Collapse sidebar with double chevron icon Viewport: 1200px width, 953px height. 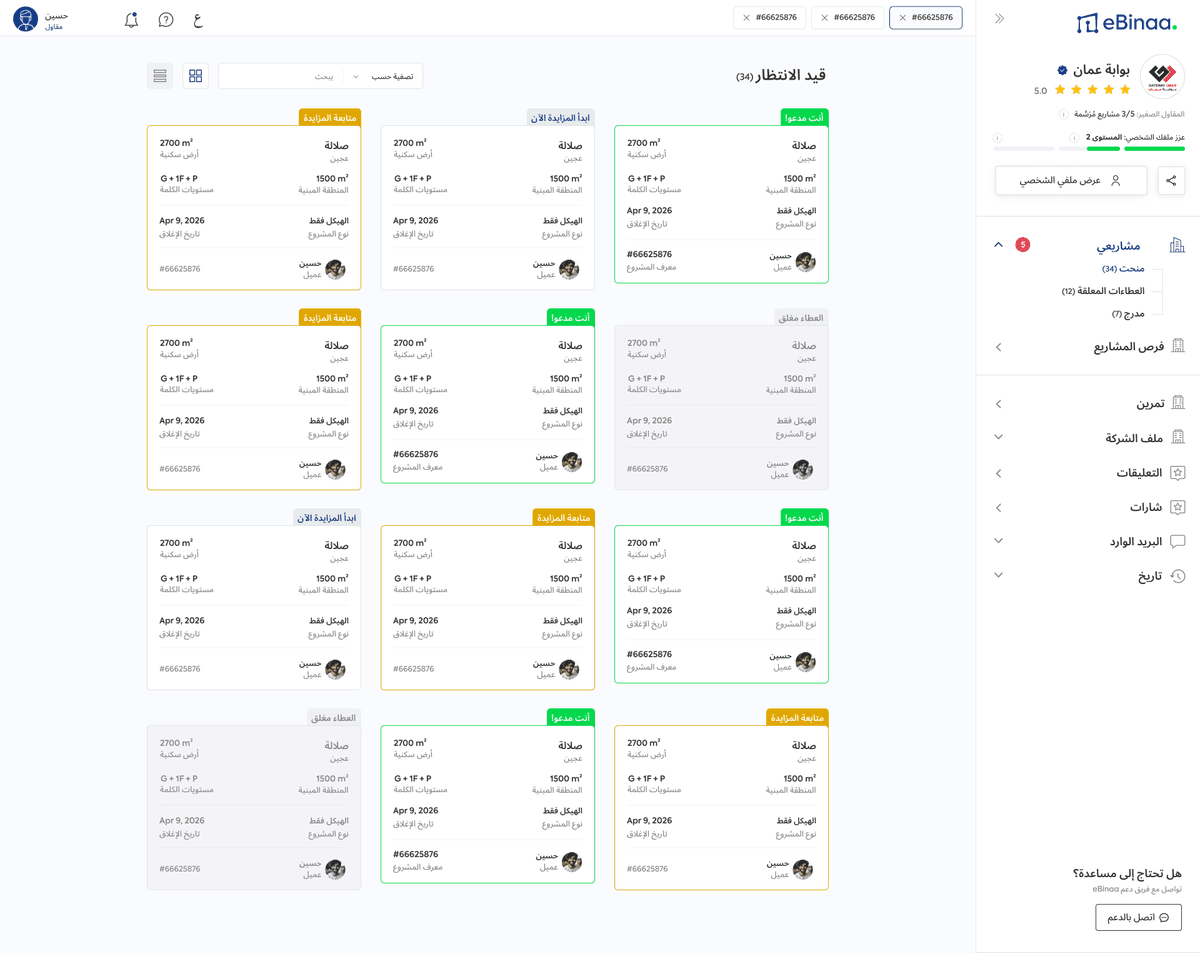pos(999,19)
